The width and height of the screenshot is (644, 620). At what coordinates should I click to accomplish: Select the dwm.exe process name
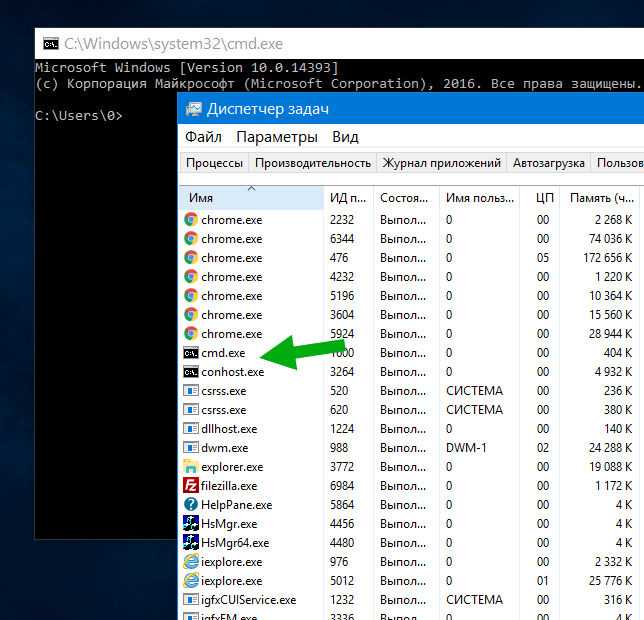coord(225,448)
